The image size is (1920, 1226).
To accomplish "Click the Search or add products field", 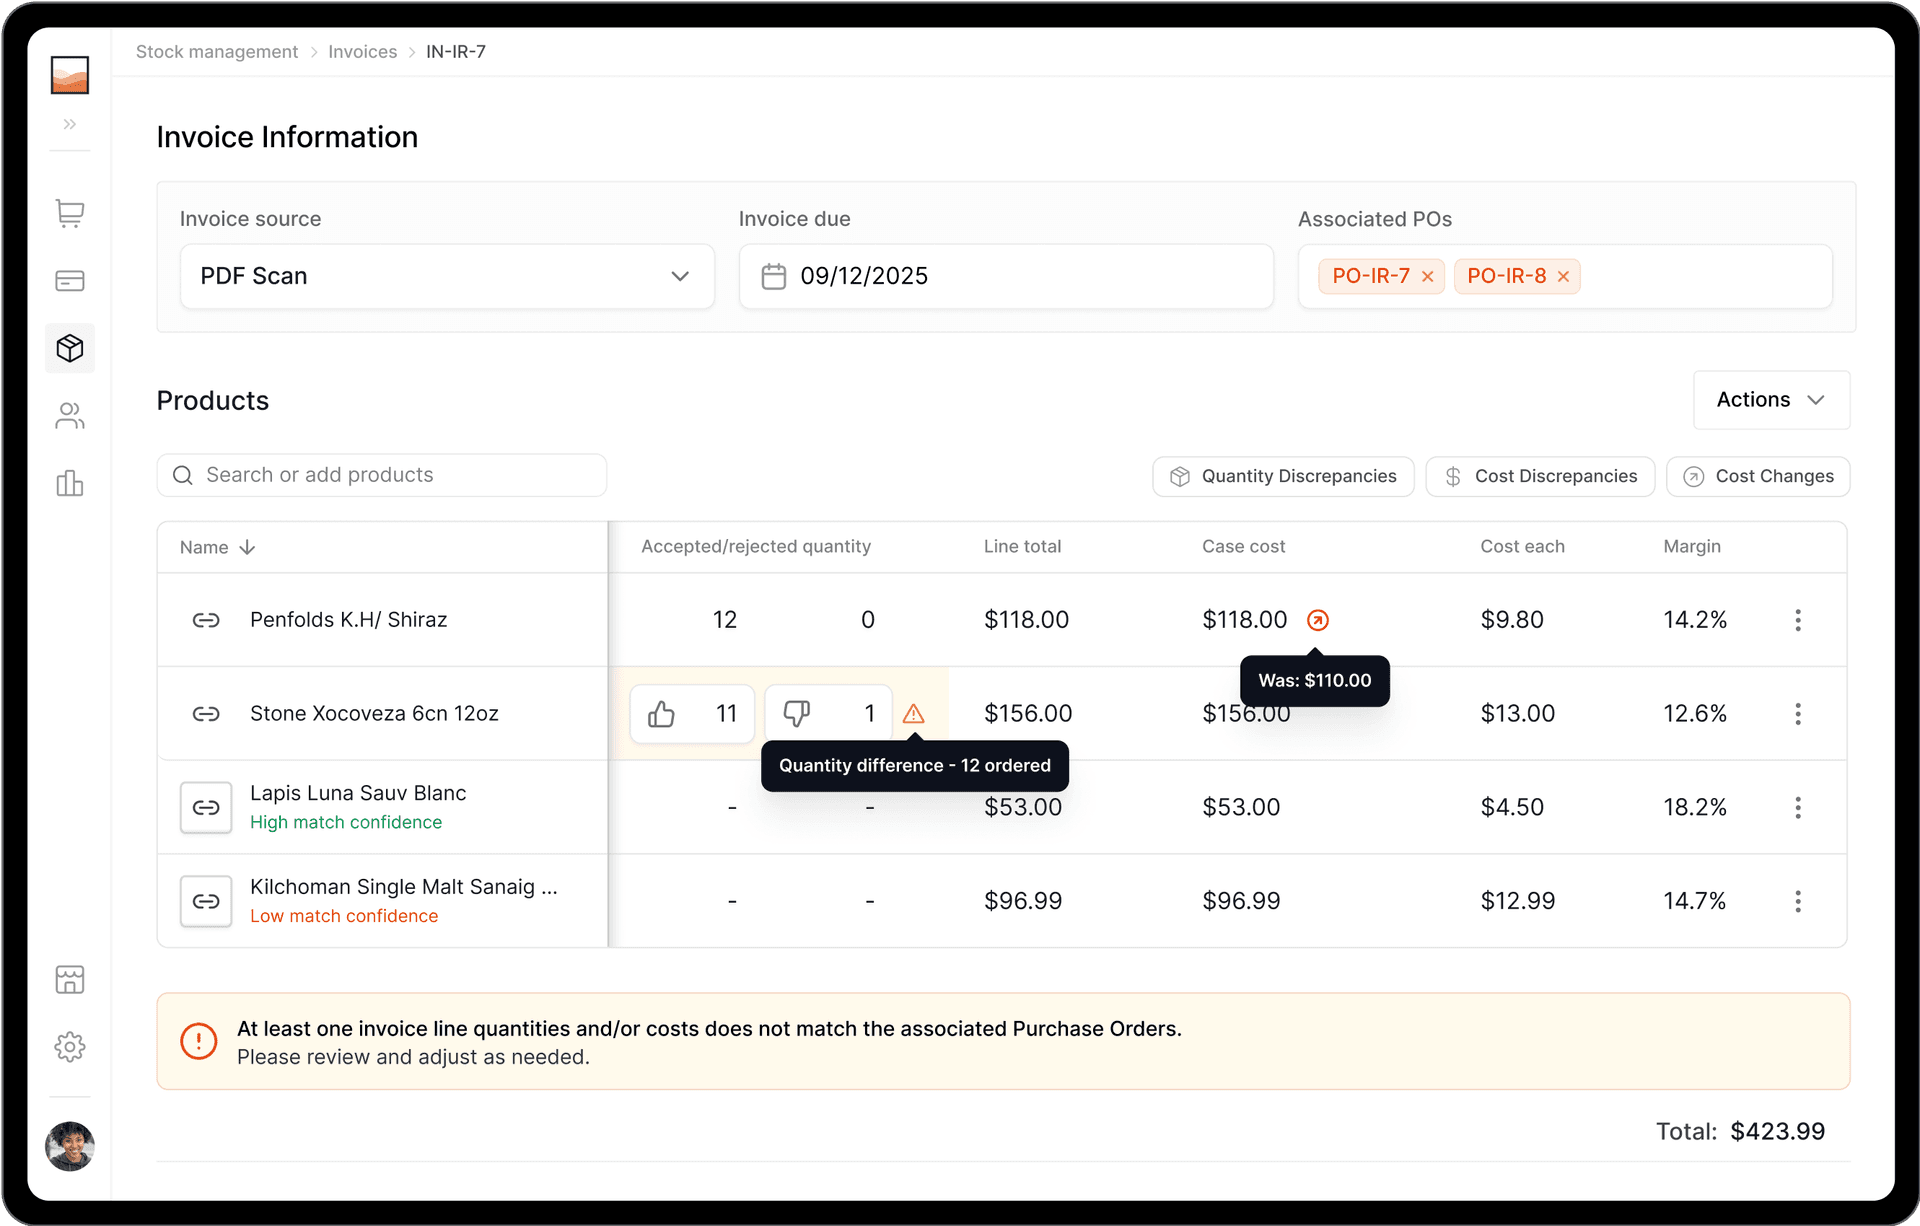I will coord(382,475).
